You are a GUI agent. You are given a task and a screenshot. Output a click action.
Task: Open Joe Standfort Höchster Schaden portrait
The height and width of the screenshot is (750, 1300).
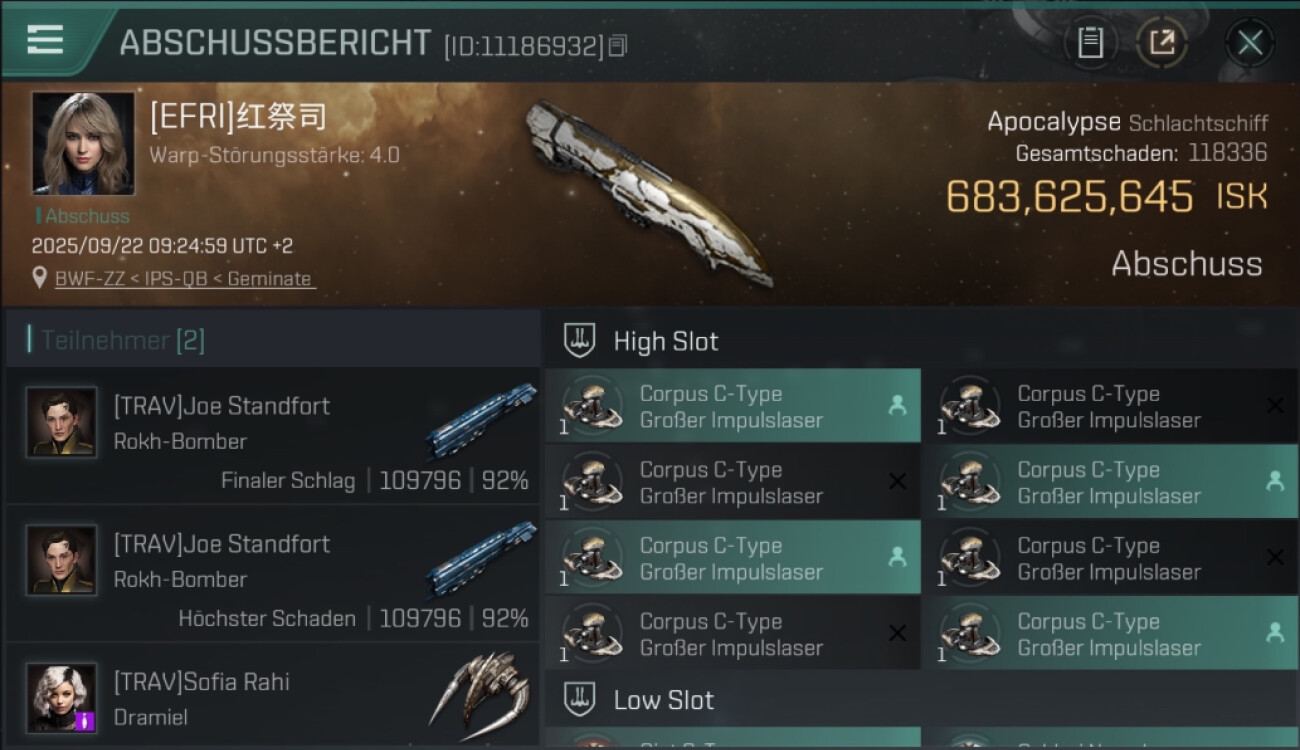(62, 560)
